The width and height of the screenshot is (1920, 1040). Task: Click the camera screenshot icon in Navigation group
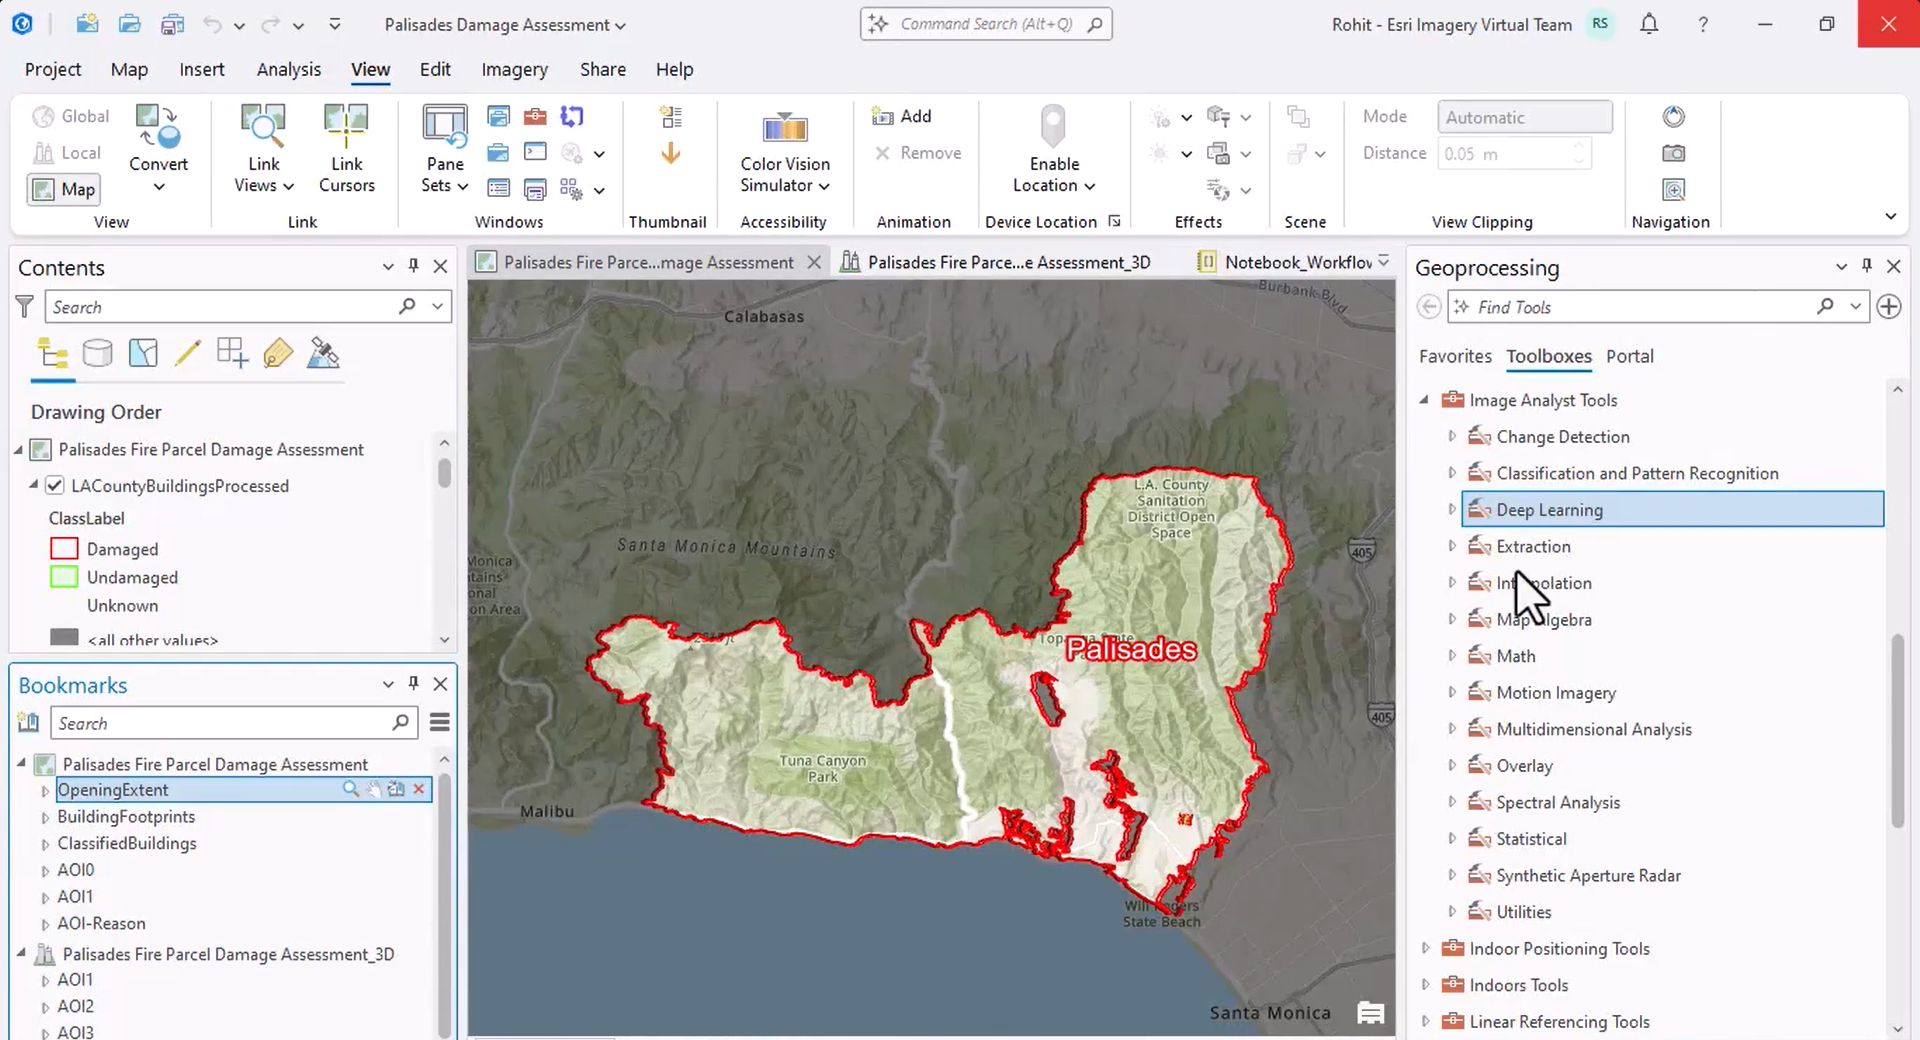tap(1673, 152)
